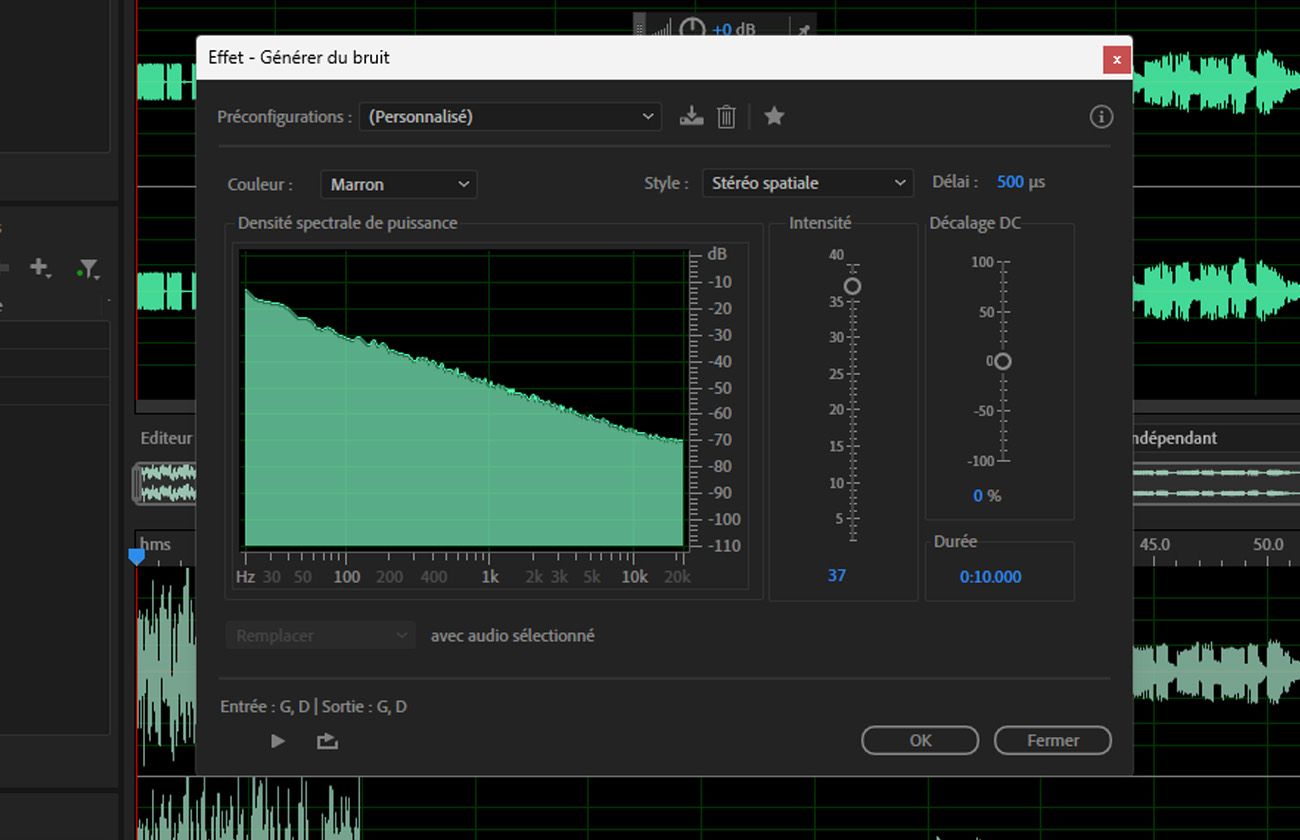Click the Durée field showing 0:10.000
The width and height of the screenshot is (1300, 840).
pyautogui.click(x=991, y=577)
